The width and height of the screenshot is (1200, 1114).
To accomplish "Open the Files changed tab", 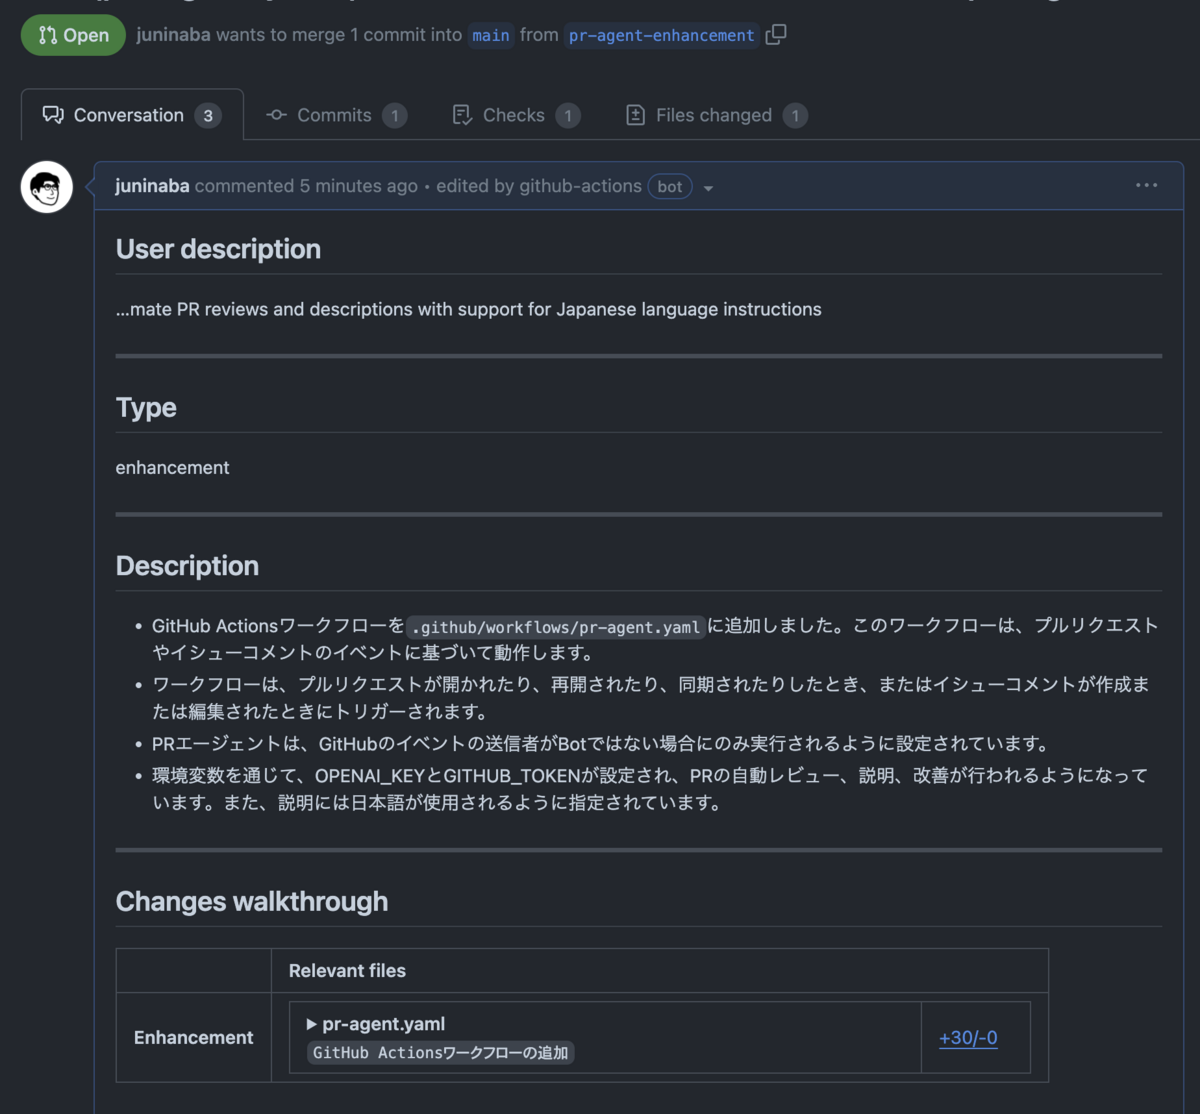I will click(x=713, y=114).
